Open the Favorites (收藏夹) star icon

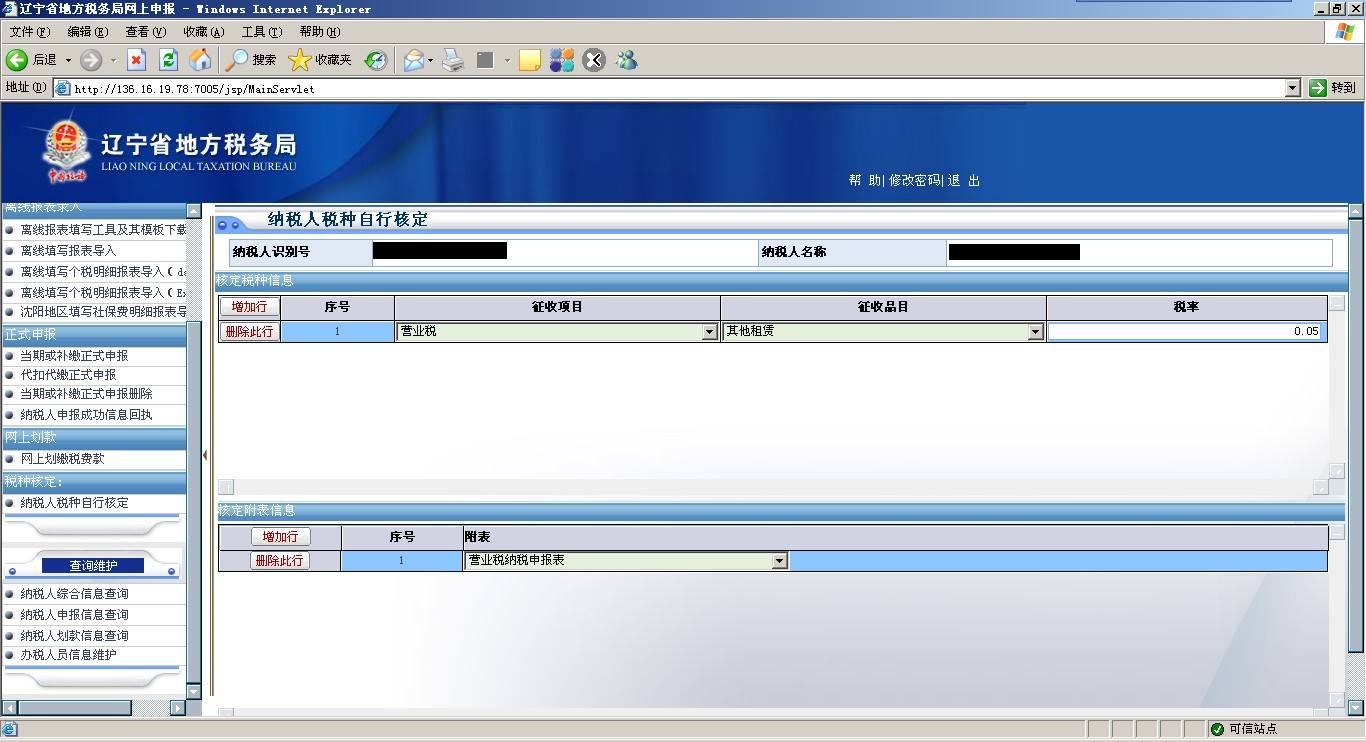[320, 60]
